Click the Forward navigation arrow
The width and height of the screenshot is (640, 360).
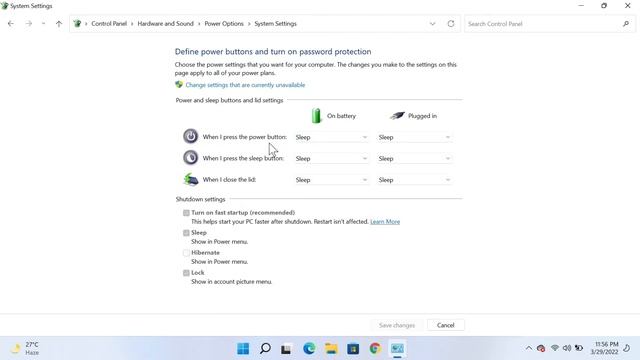(x=29, y=24)
